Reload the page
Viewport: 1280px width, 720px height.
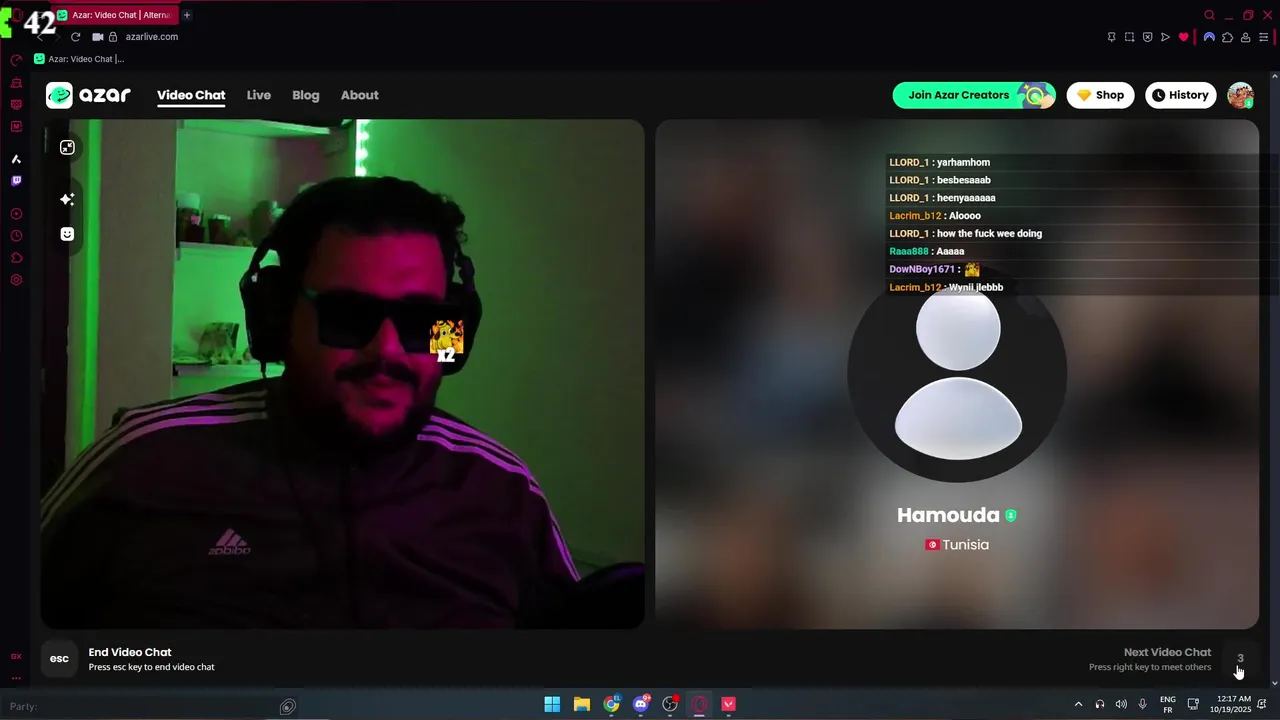point(75,37)
